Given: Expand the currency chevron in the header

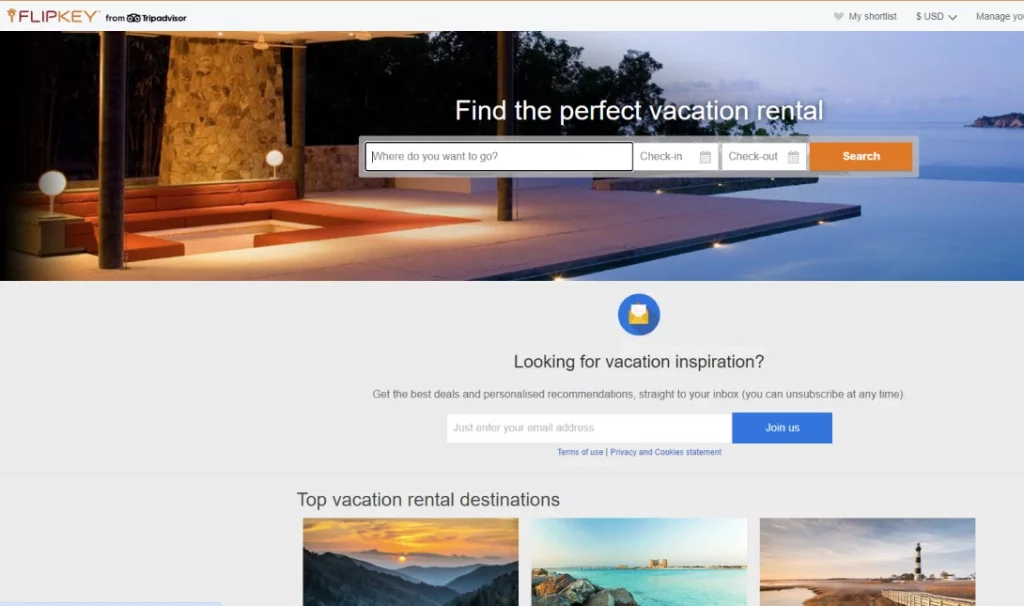Looking at the screenshot, I should 953,16.
